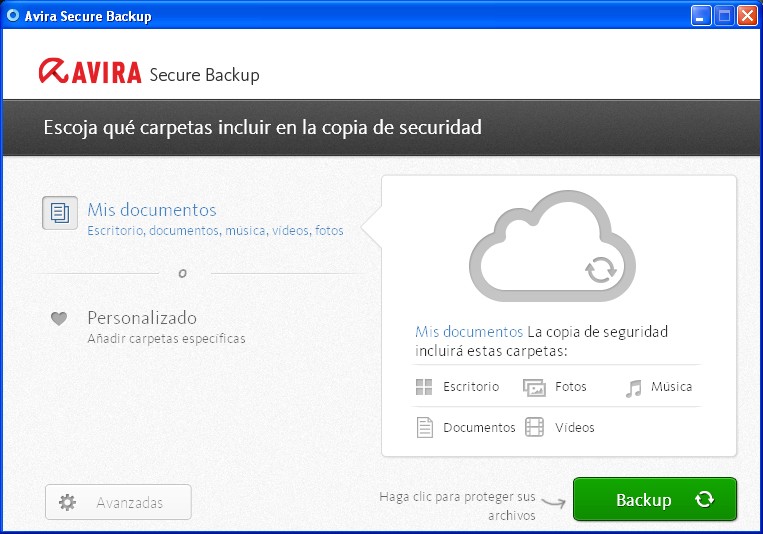Viewport: 763px width, 534px height.
Task: Click the Documentos folder label
Action: pyautogui.click(x=479, y=427)
